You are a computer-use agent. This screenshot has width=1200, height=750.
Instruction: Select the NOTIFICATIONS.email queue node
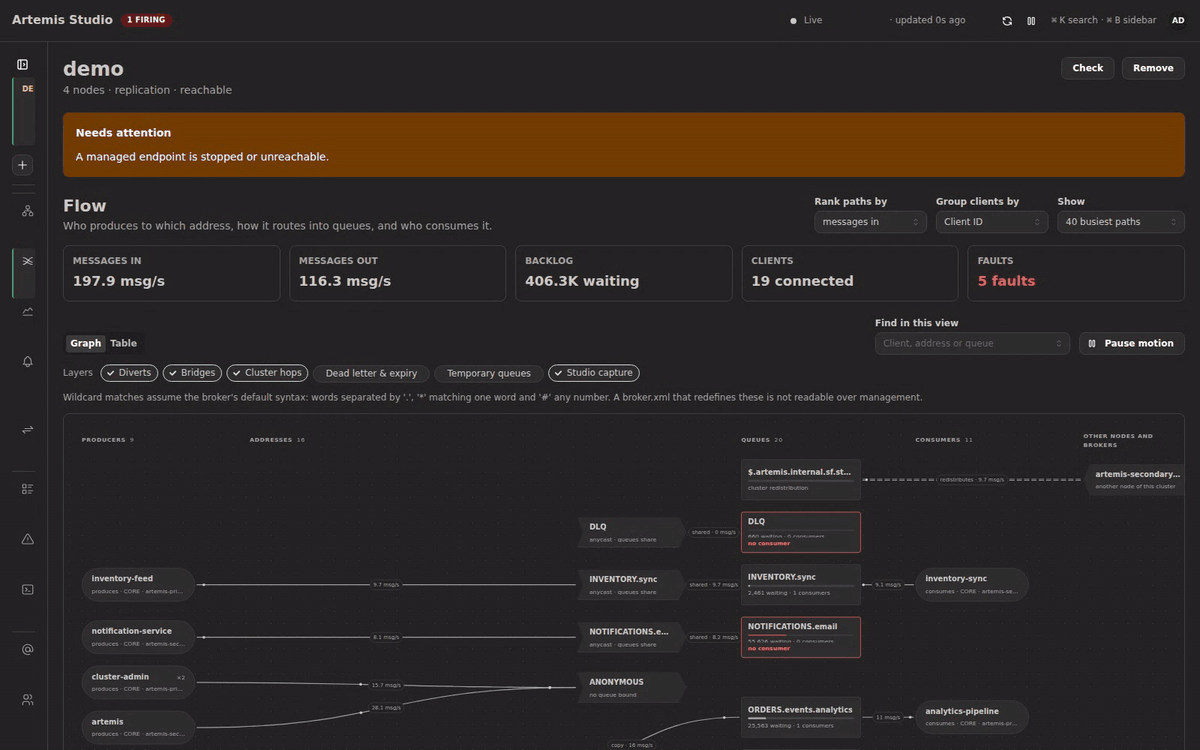click(801, 637)
